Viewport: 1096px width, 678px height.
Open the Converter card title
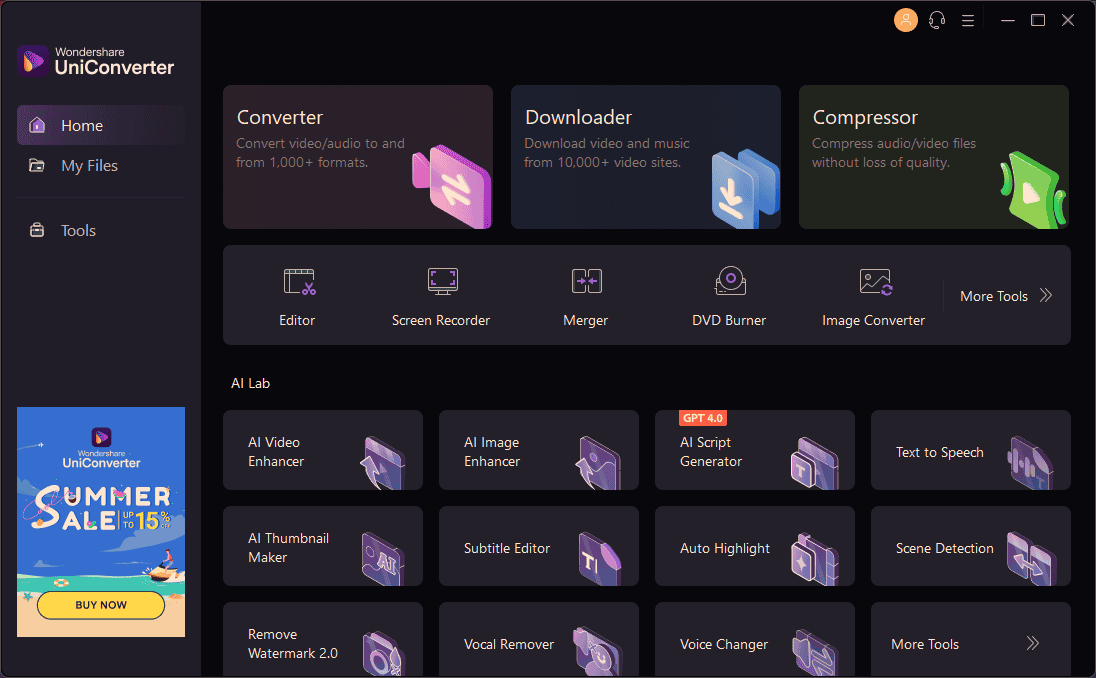280,117
